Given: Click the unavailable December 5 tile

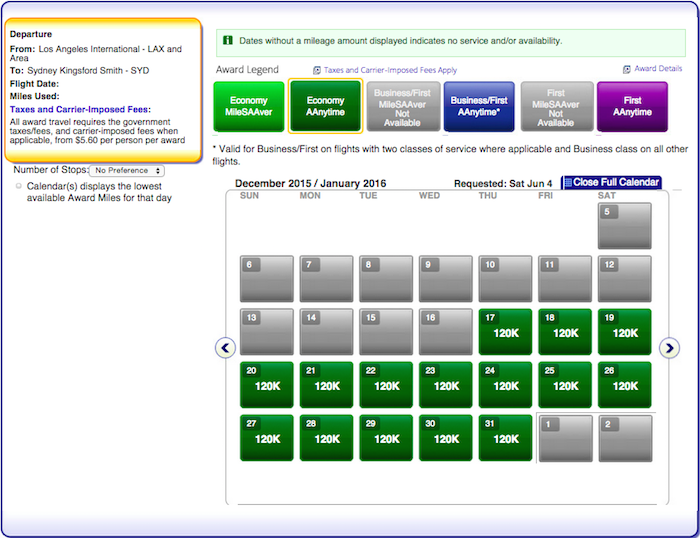Looking at the screenshot, I should click(625, 226).
